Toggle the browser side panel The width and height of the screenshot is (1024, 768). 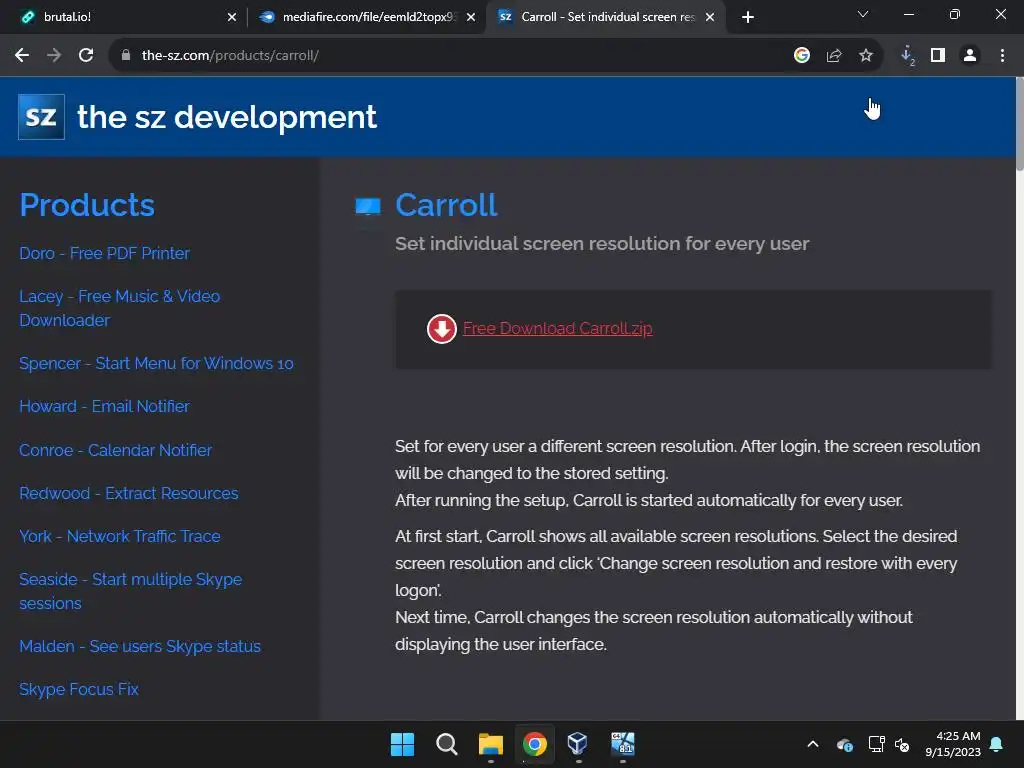[x=938, y=56]
